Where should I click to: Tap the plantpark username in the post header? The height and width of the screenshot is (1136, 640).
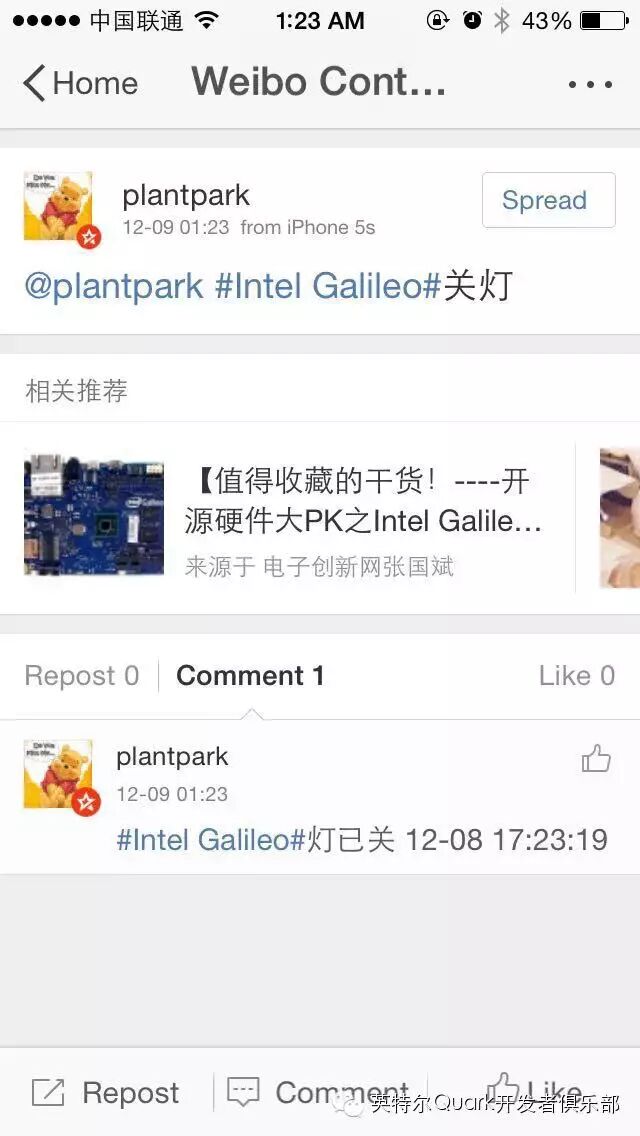pyautogui.click(x=186, y=196)
